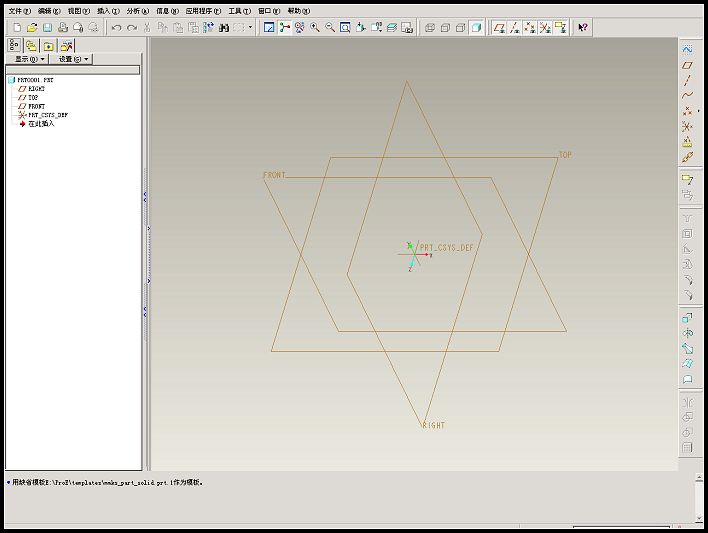Open the 文件 (File) menu
The image size is (708, 533).
coord(19,11)
